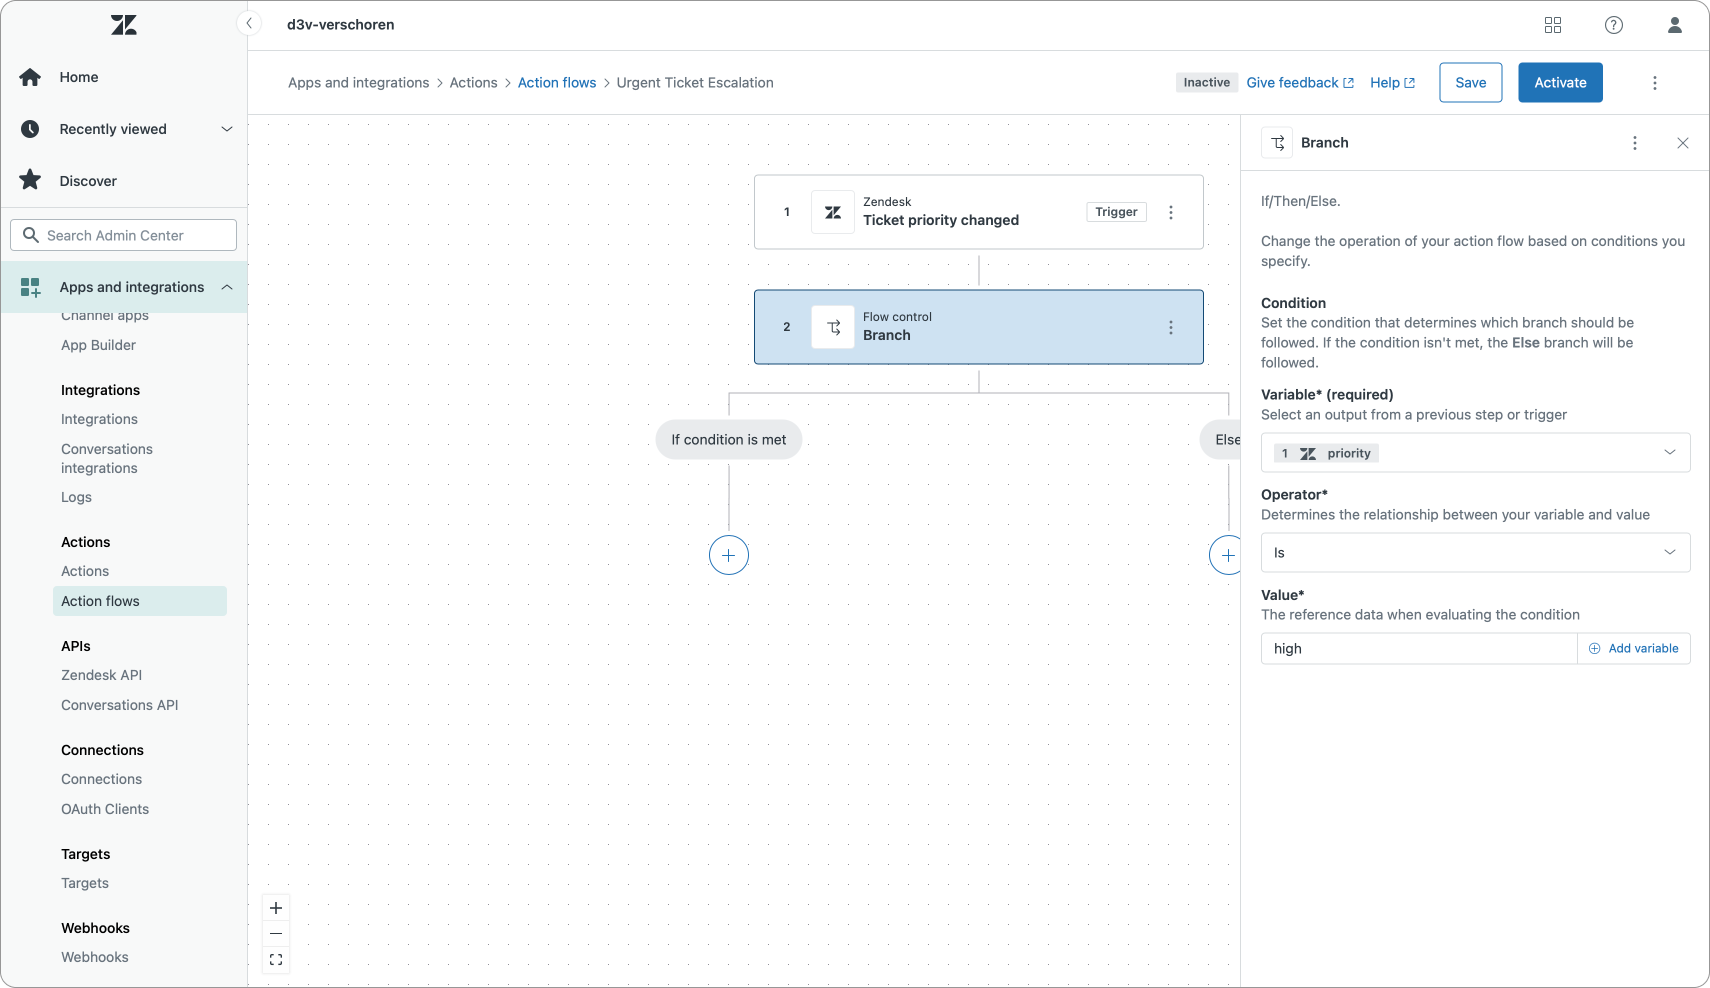Expand the Recently viewed section

tap(227, 129)
